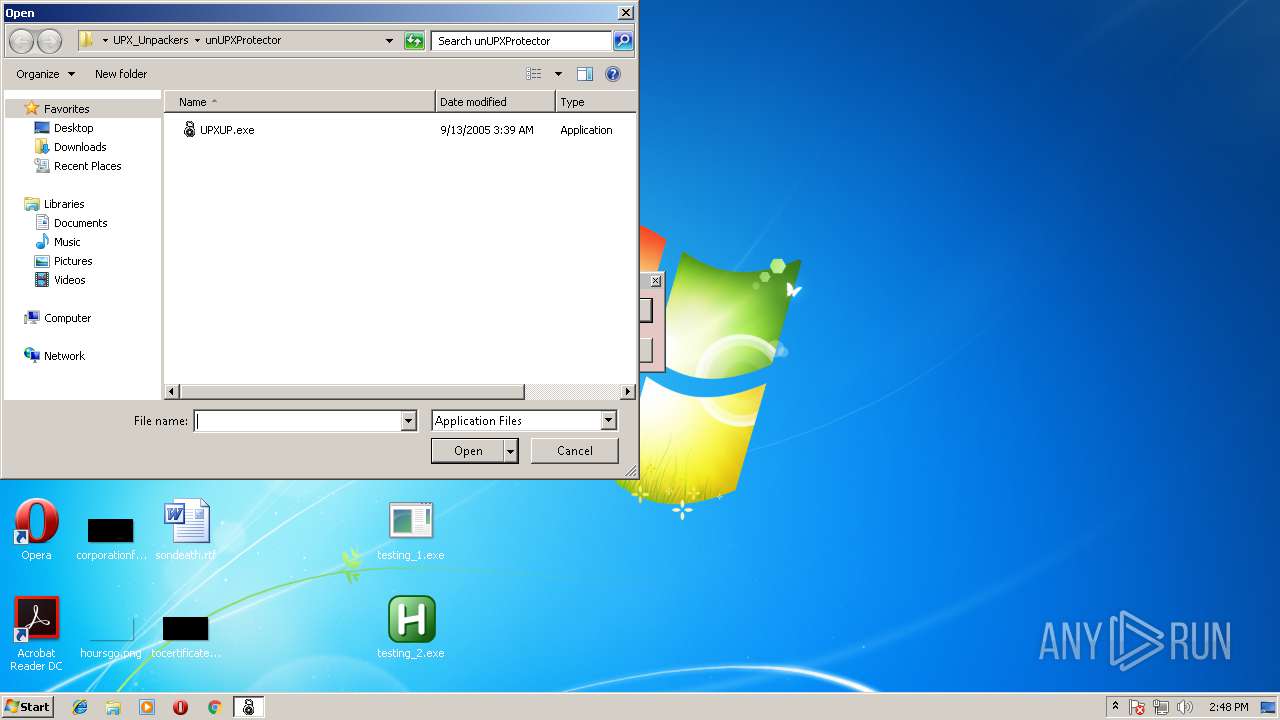Open the Opera taskbar icon
The height and width of the screenshot is (720, 1280).
click(180, 707)
